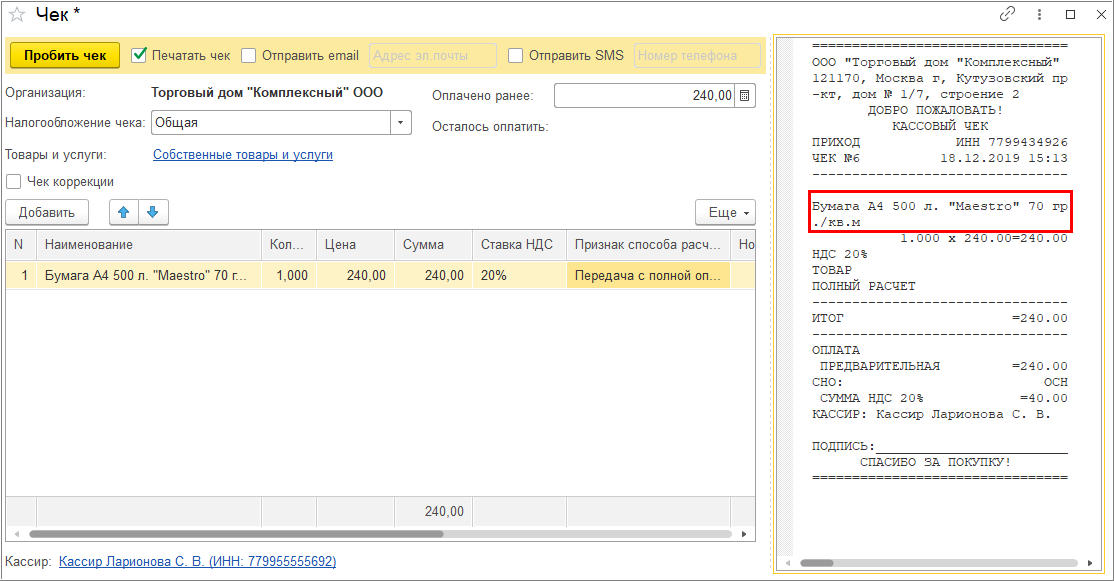This screenshot has height=581, width=1114.
Task: Enable Отправить SMS checkbox
Action: [516, 55]
